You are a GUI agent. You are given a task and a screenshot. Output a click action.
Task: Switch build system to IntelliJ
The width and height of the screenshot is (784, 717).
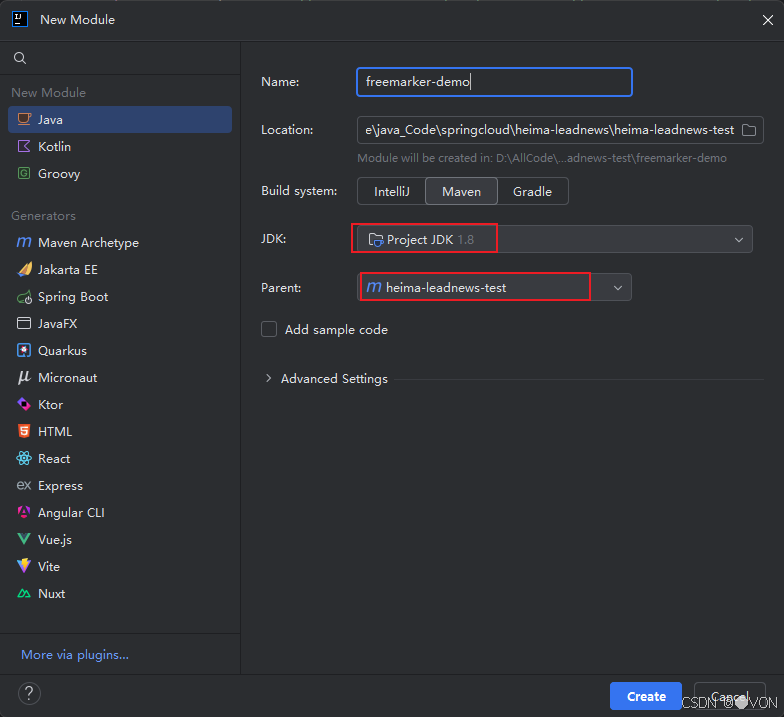point(392,192)
